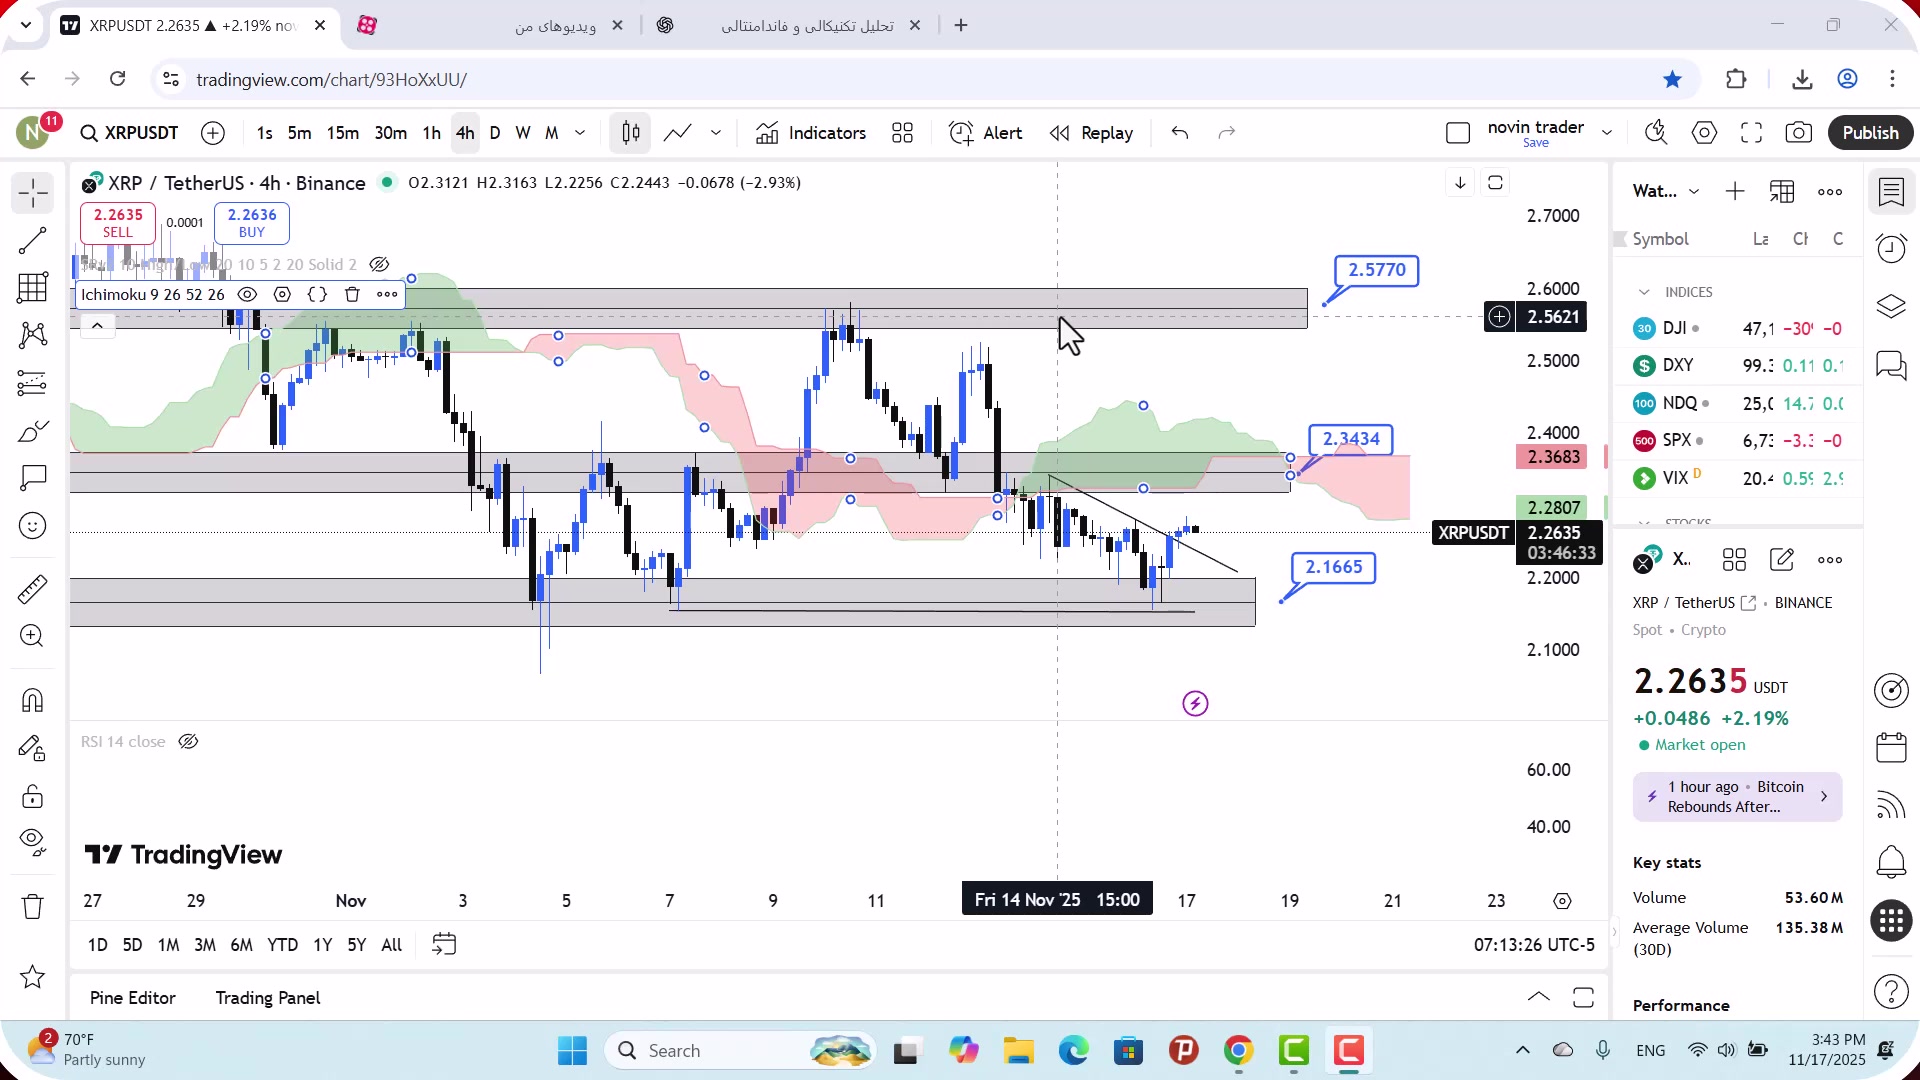The height and width of the screenshot is (1080, 1920).
Task: Expand the bottom panel chevron
Action: [x=1538, y=997]
